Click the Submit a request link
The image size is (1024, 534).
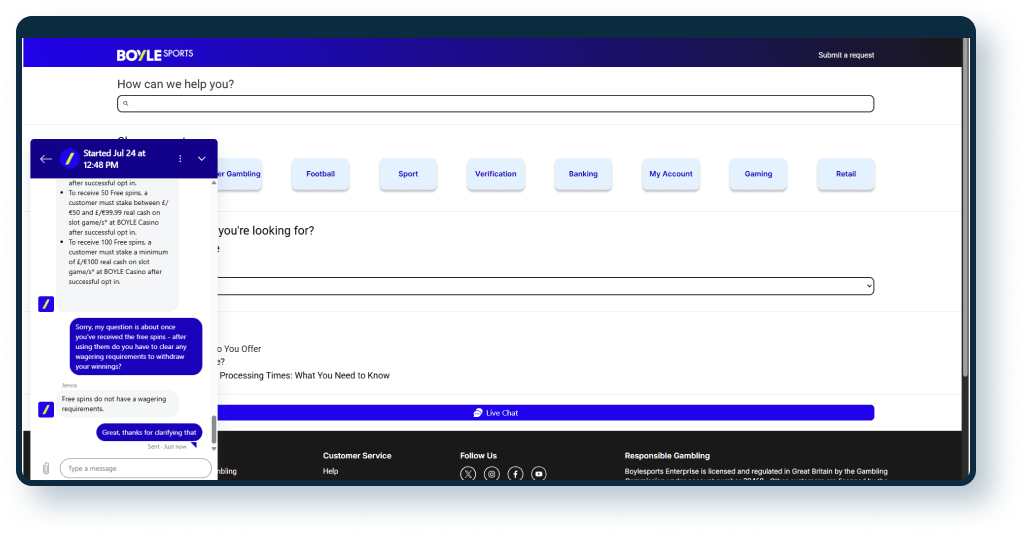(x=846, y=55)
